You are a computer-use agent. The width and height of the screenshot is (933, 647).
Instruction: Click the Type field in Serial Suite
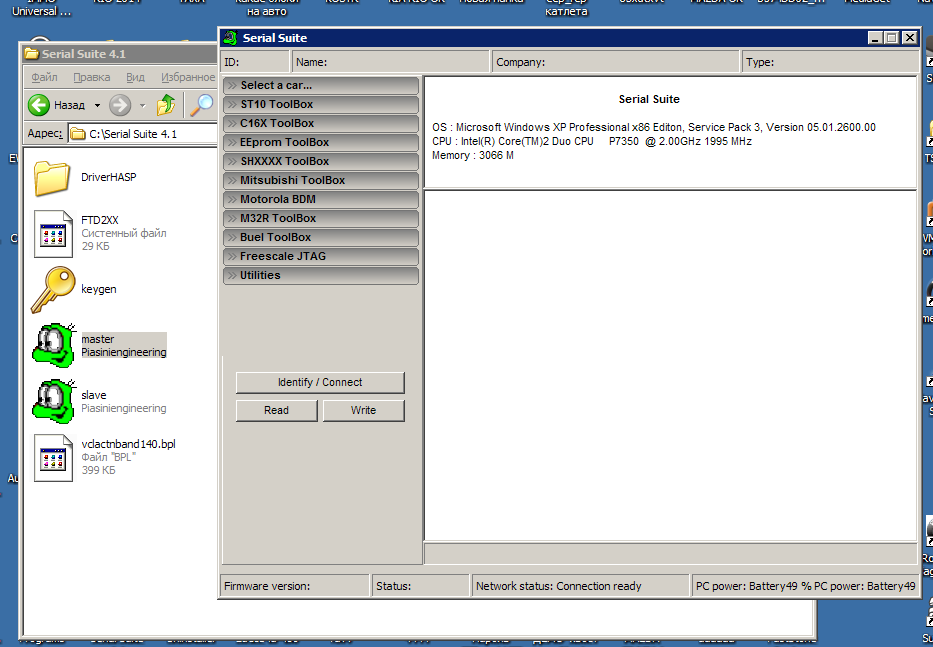point(830,62)
